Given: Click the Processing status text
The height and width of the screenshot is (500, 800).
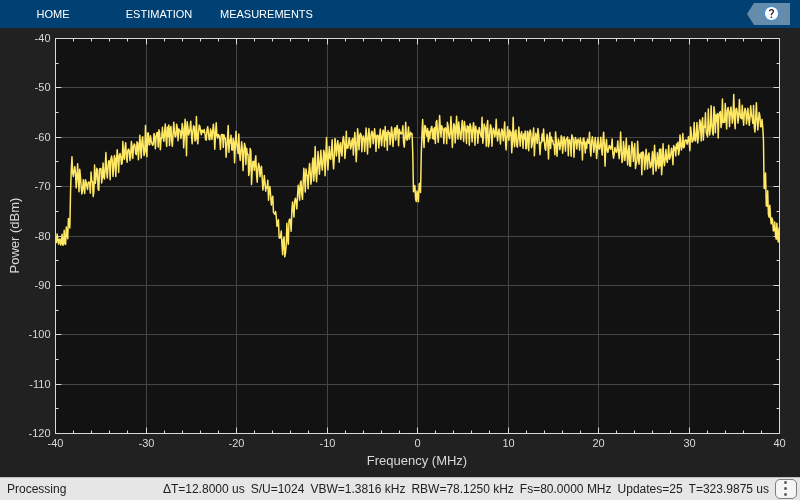Looking at the screenshot, I should point(37,489).
